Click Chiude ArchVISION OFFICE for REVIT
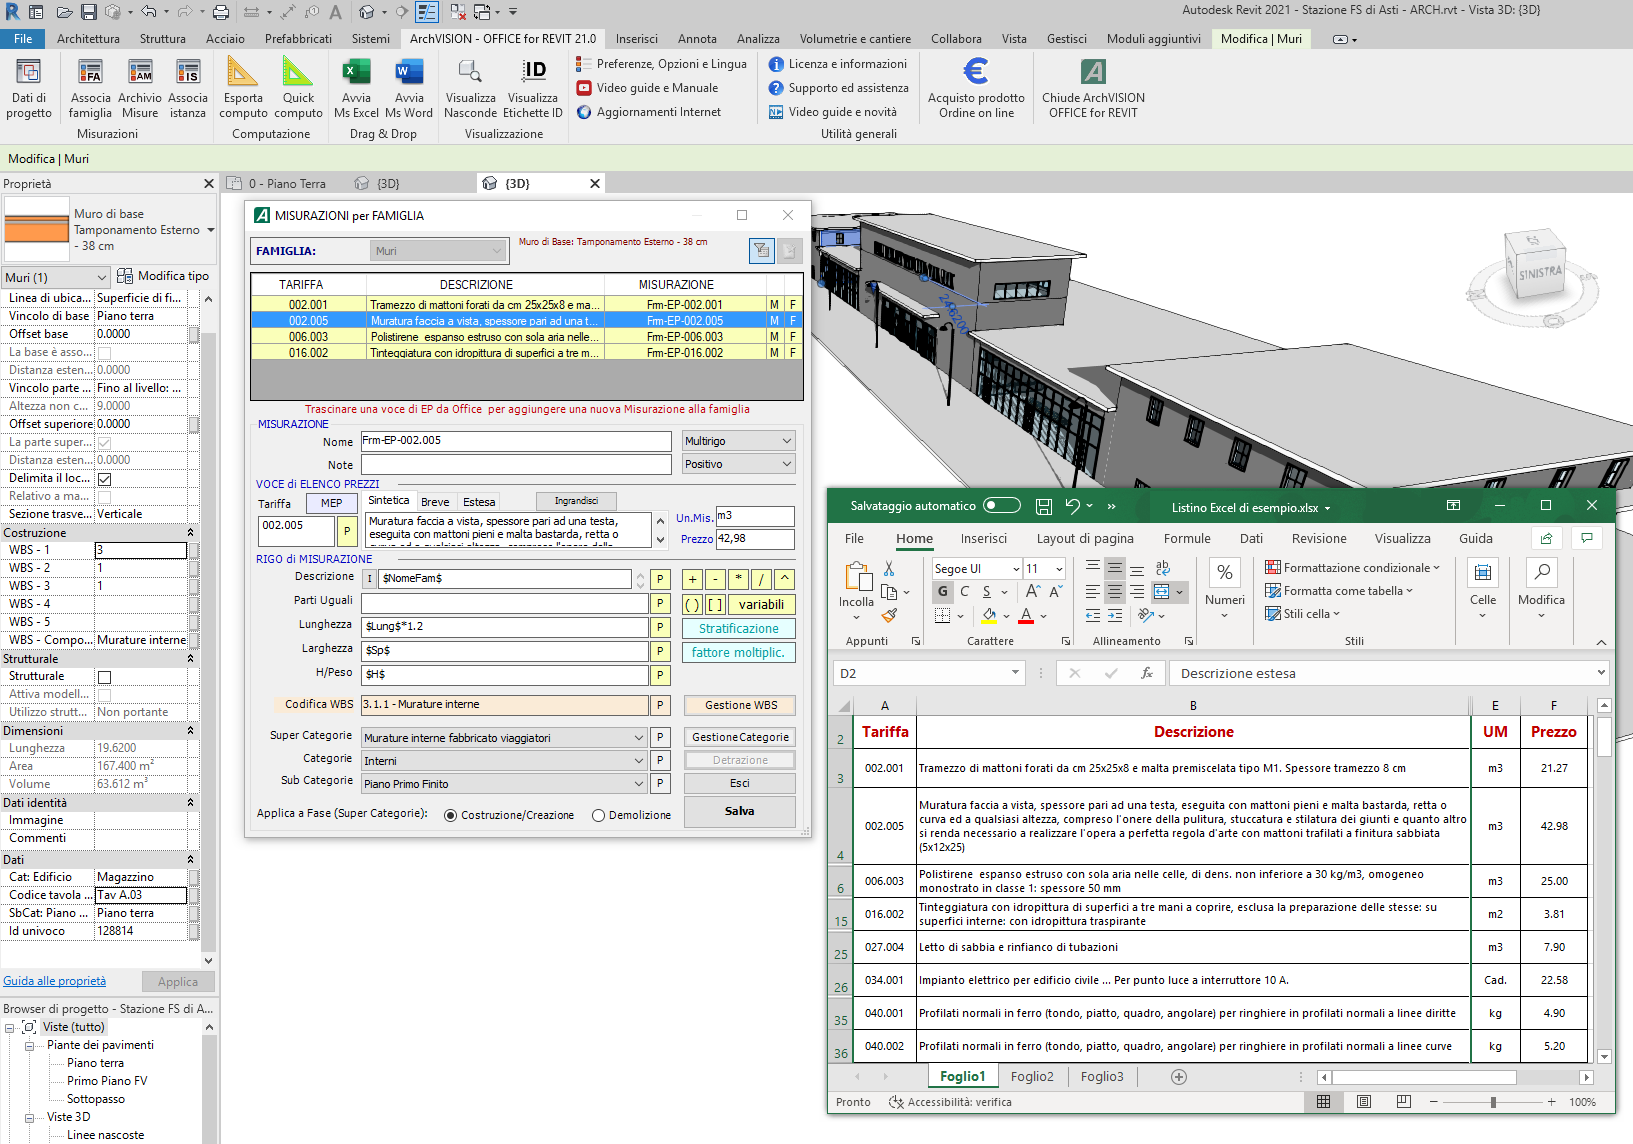The width and height of the screenshot is (1633, 1144). [x=1093, y=88]
